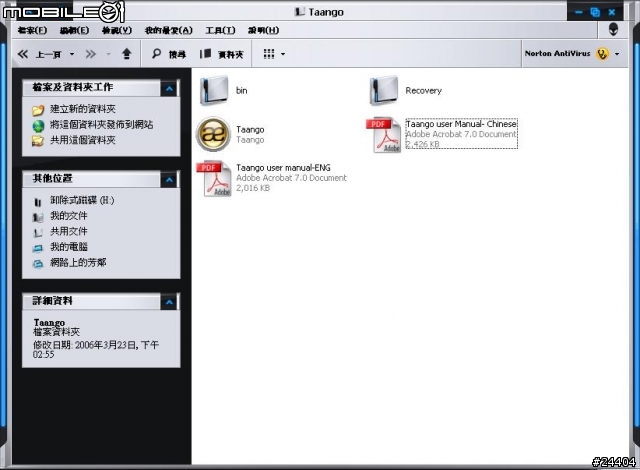Collapse the 檔案及資料夾工作 panel
The height and width of the screenshot is (470, 640).
coord(169,89)
